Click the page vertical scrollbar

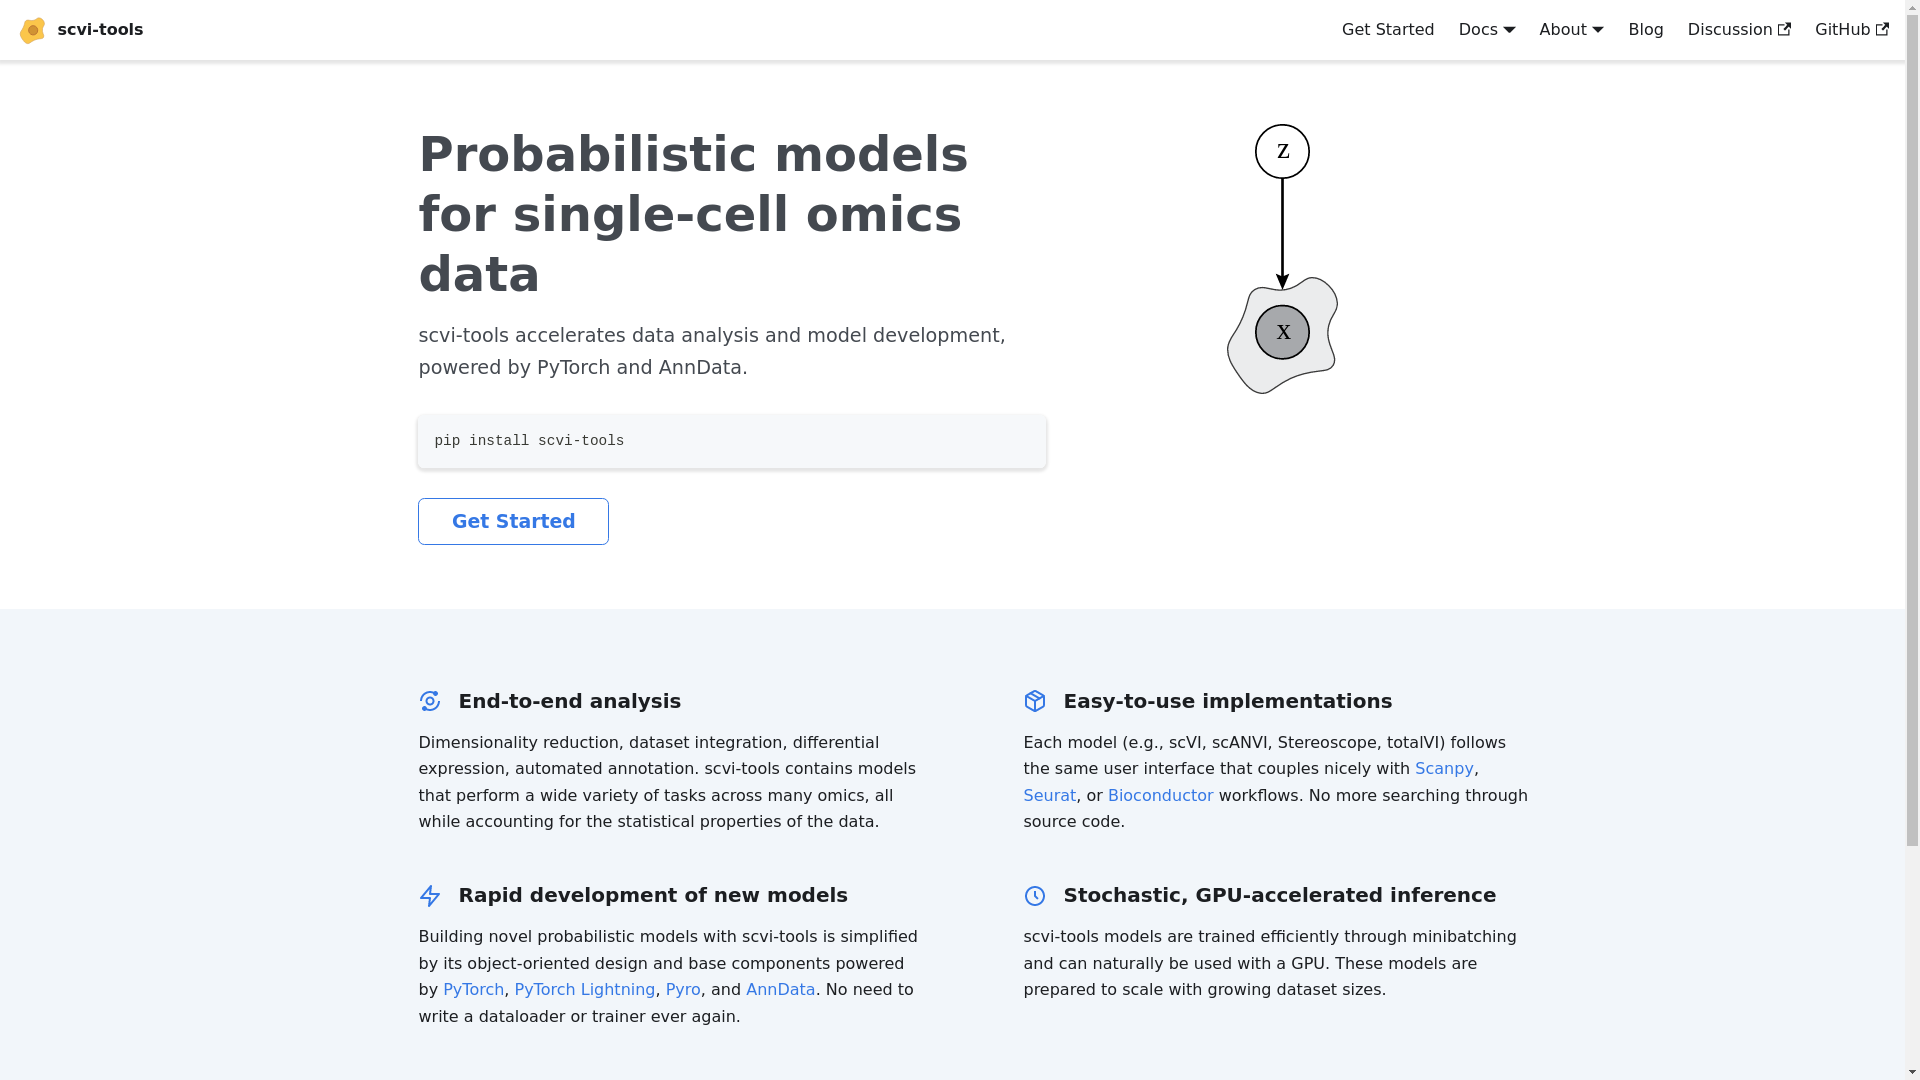coord(1913,540)
